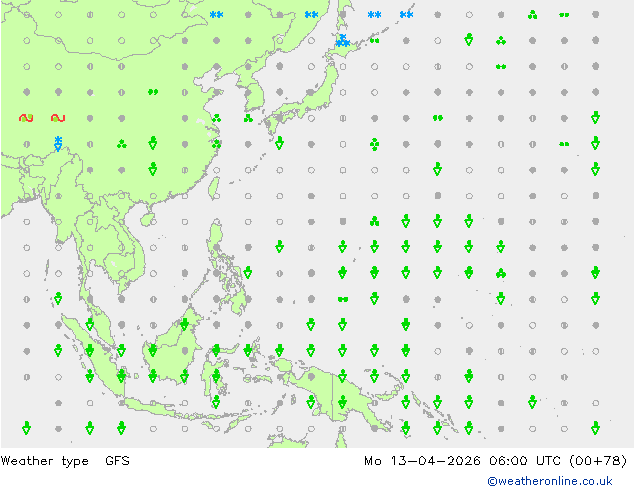
Task: Click the green rain symbol on South Korea's coast
Action: 248,118
